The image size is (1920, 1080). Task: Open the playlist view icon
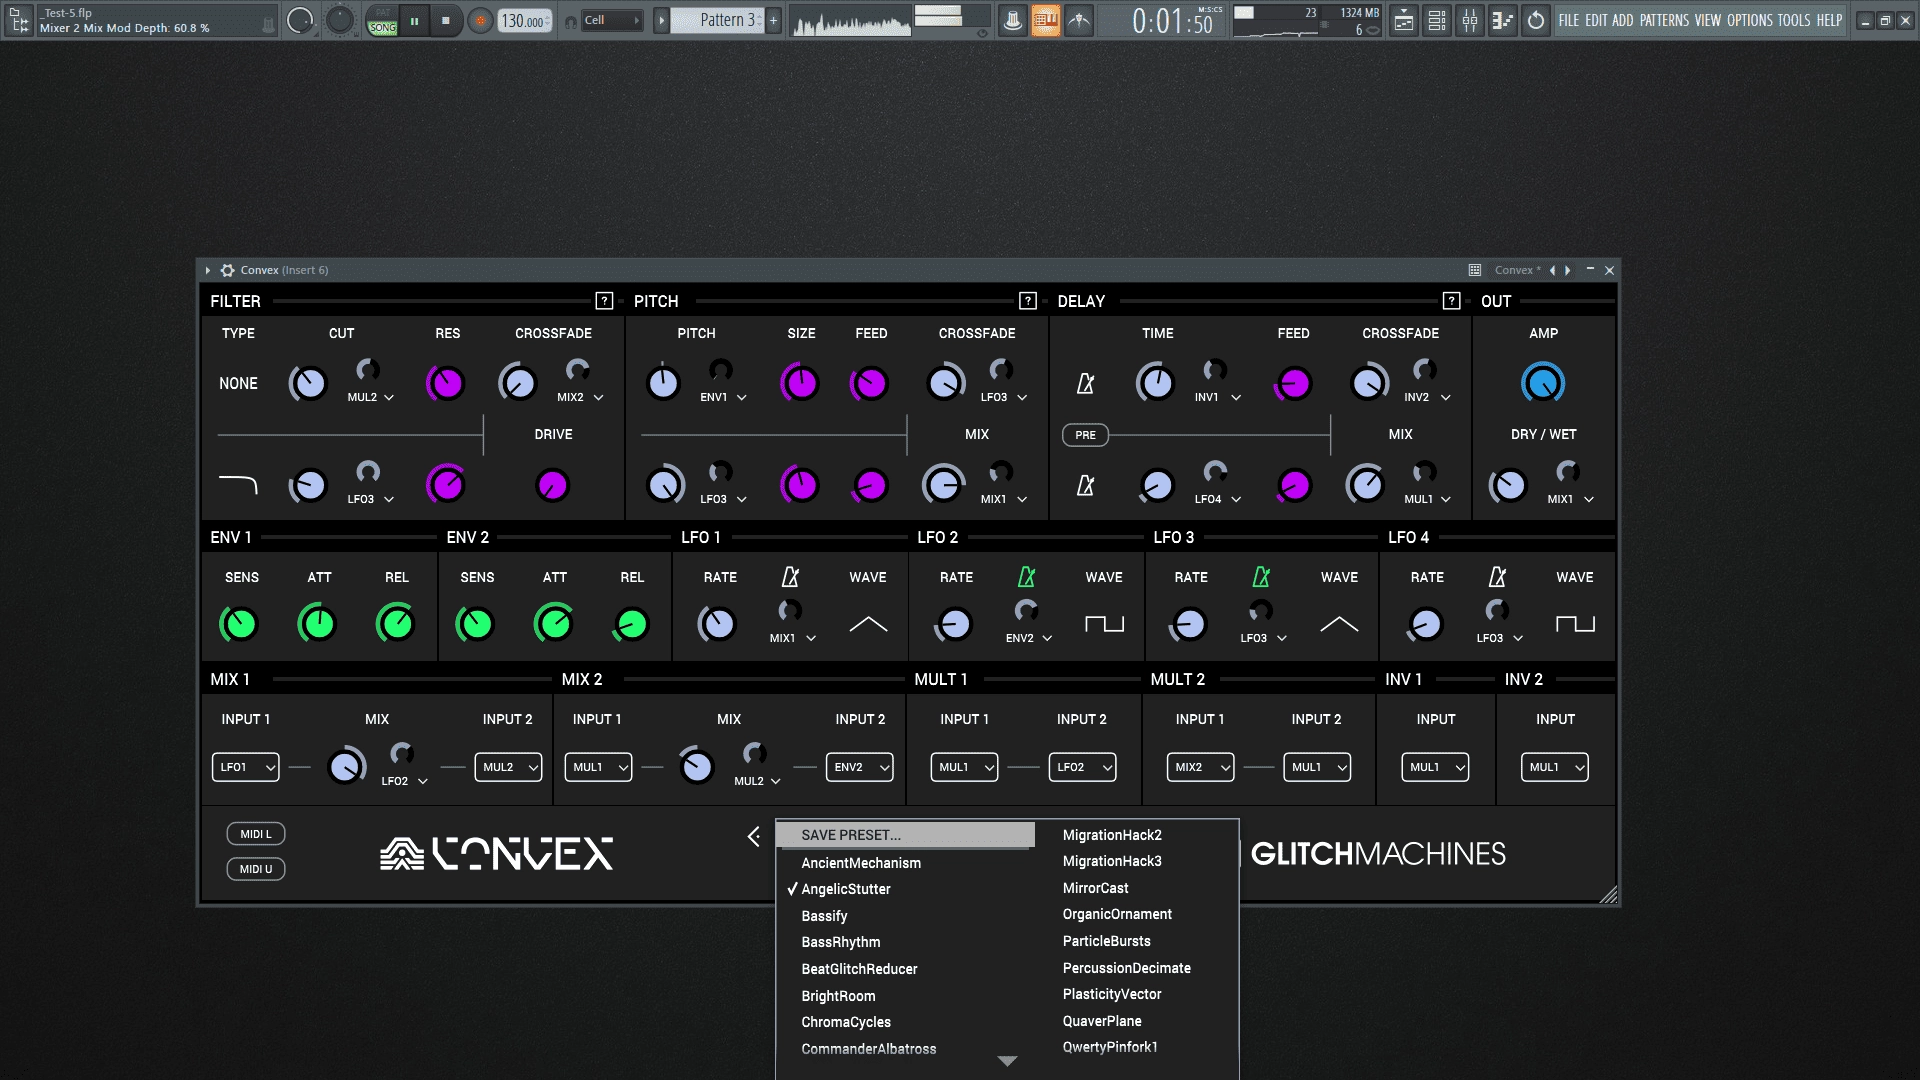pyautogui.click(x=1404, y=20)
